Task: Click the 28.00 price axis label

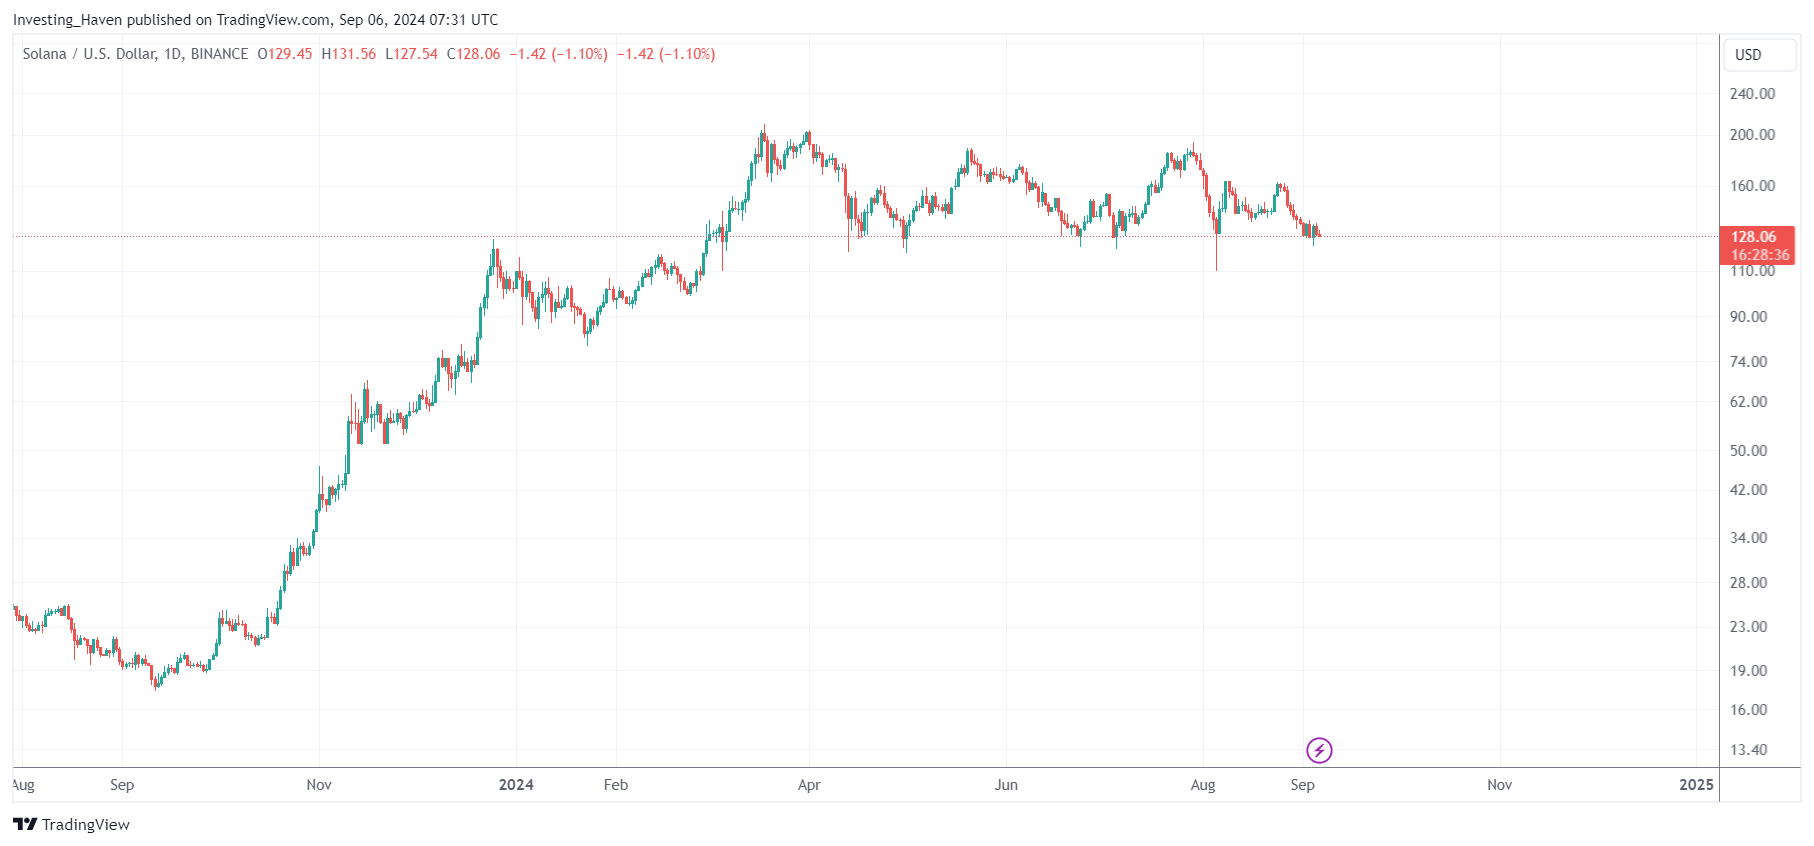Action: coord(1748,582)
